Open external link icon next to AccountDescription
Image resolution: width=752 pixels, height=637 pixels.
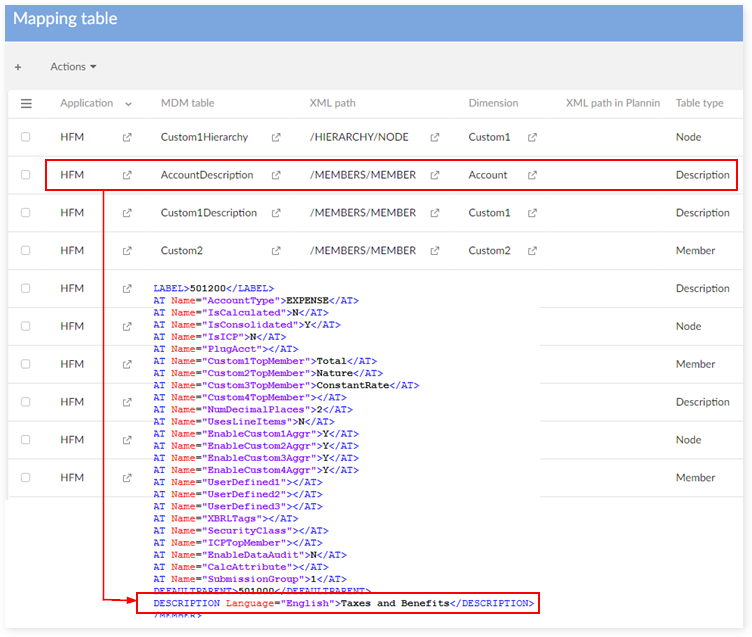276,175
